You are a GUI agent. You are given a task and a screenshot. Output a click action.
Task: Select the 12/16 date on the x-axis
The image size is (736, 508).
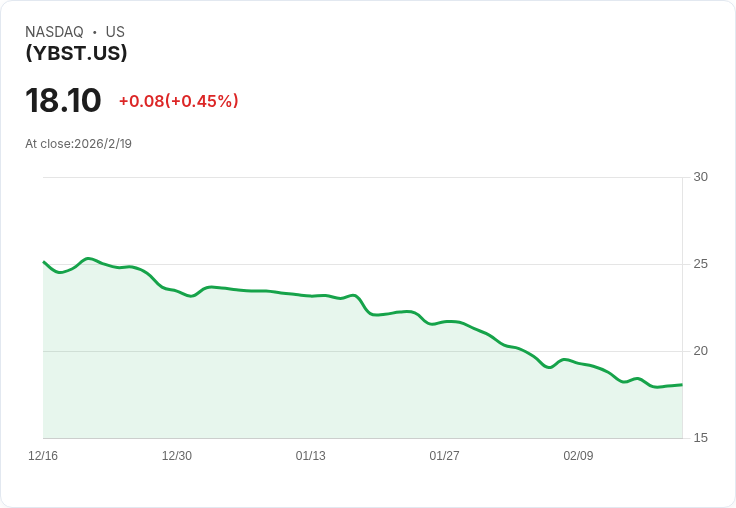(43, 456)
